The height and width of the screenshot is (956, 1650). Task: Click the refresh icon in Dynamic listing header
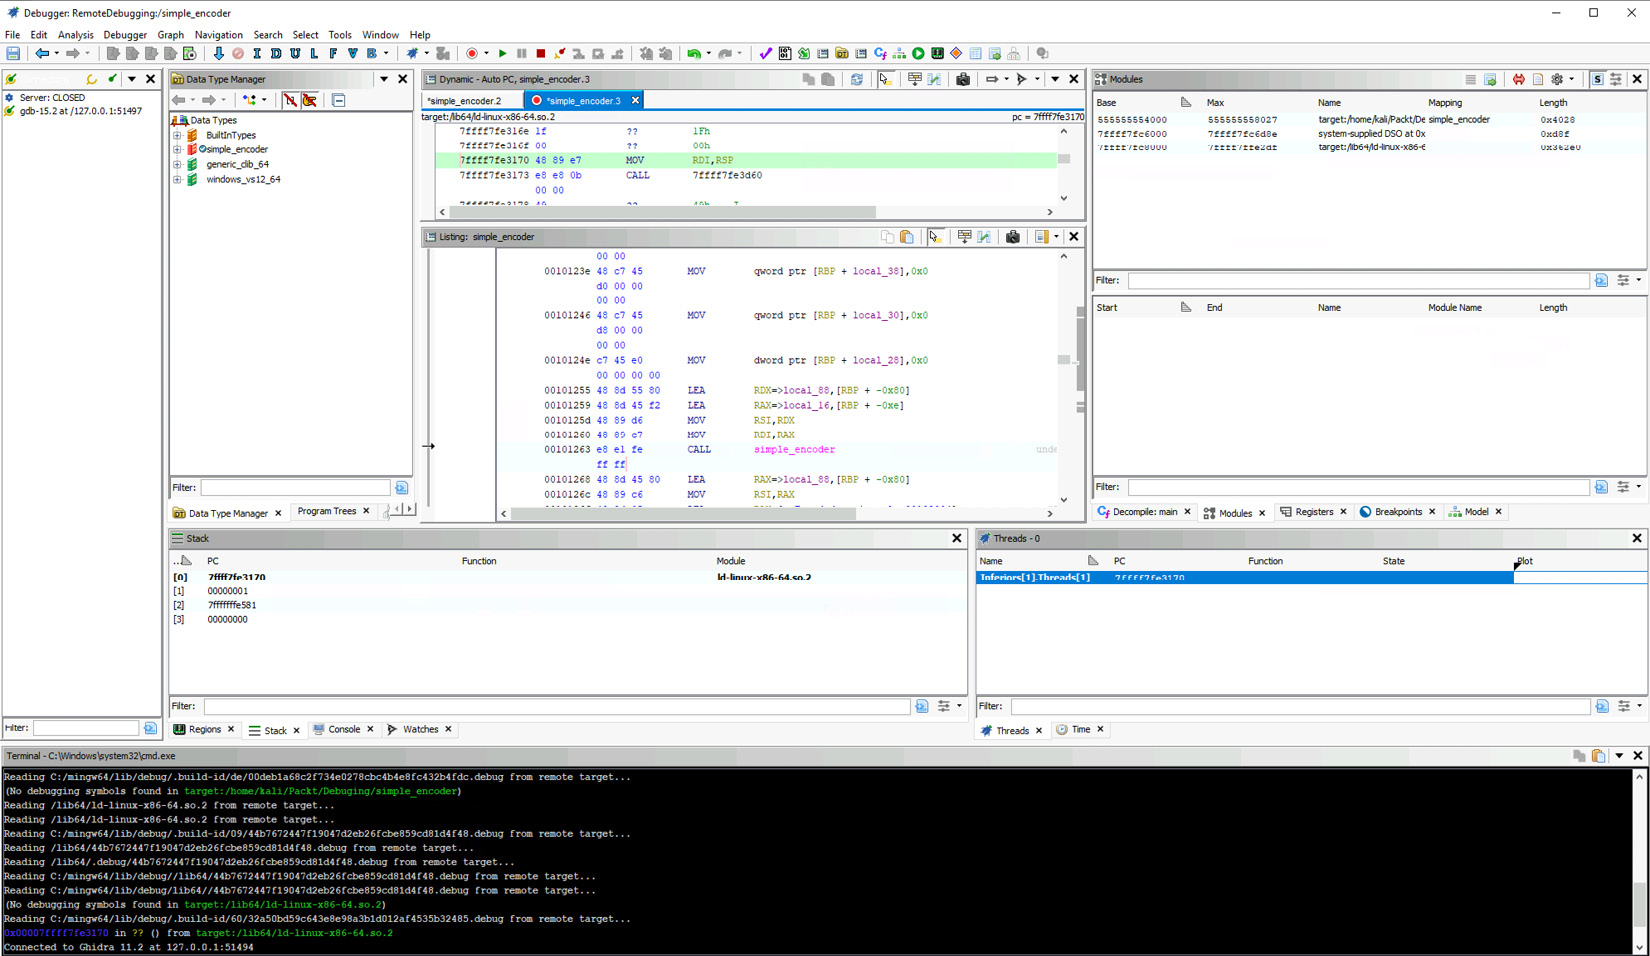[857, 79]
